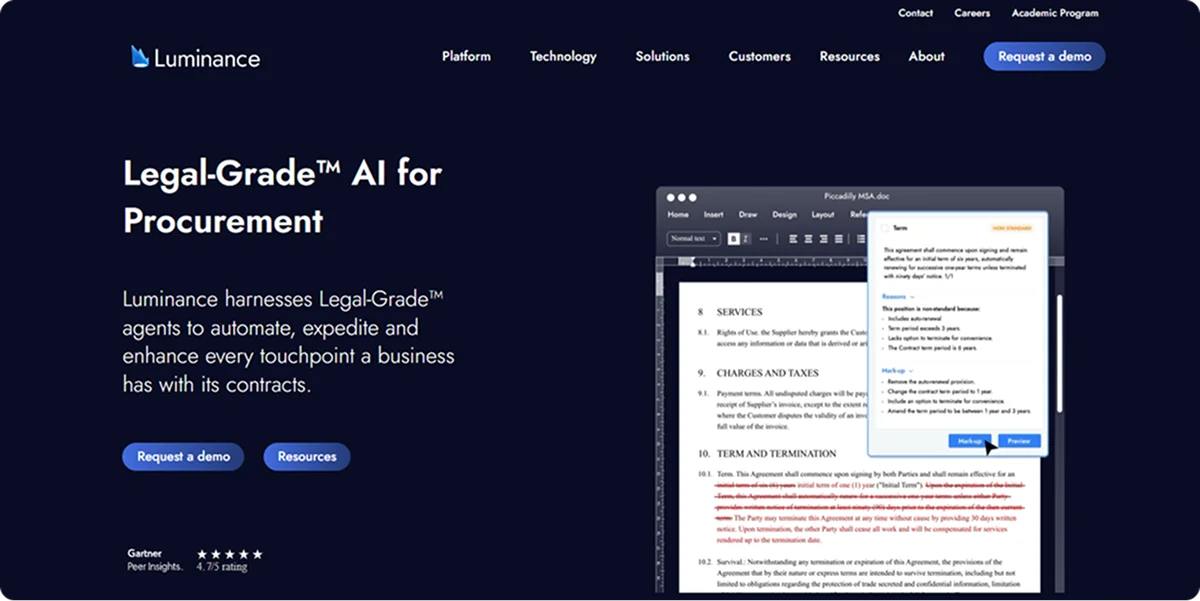This screenshot has height=601, width=1200.
Task: Switch to the document's Design tab
Action: (x=784, y=215)
